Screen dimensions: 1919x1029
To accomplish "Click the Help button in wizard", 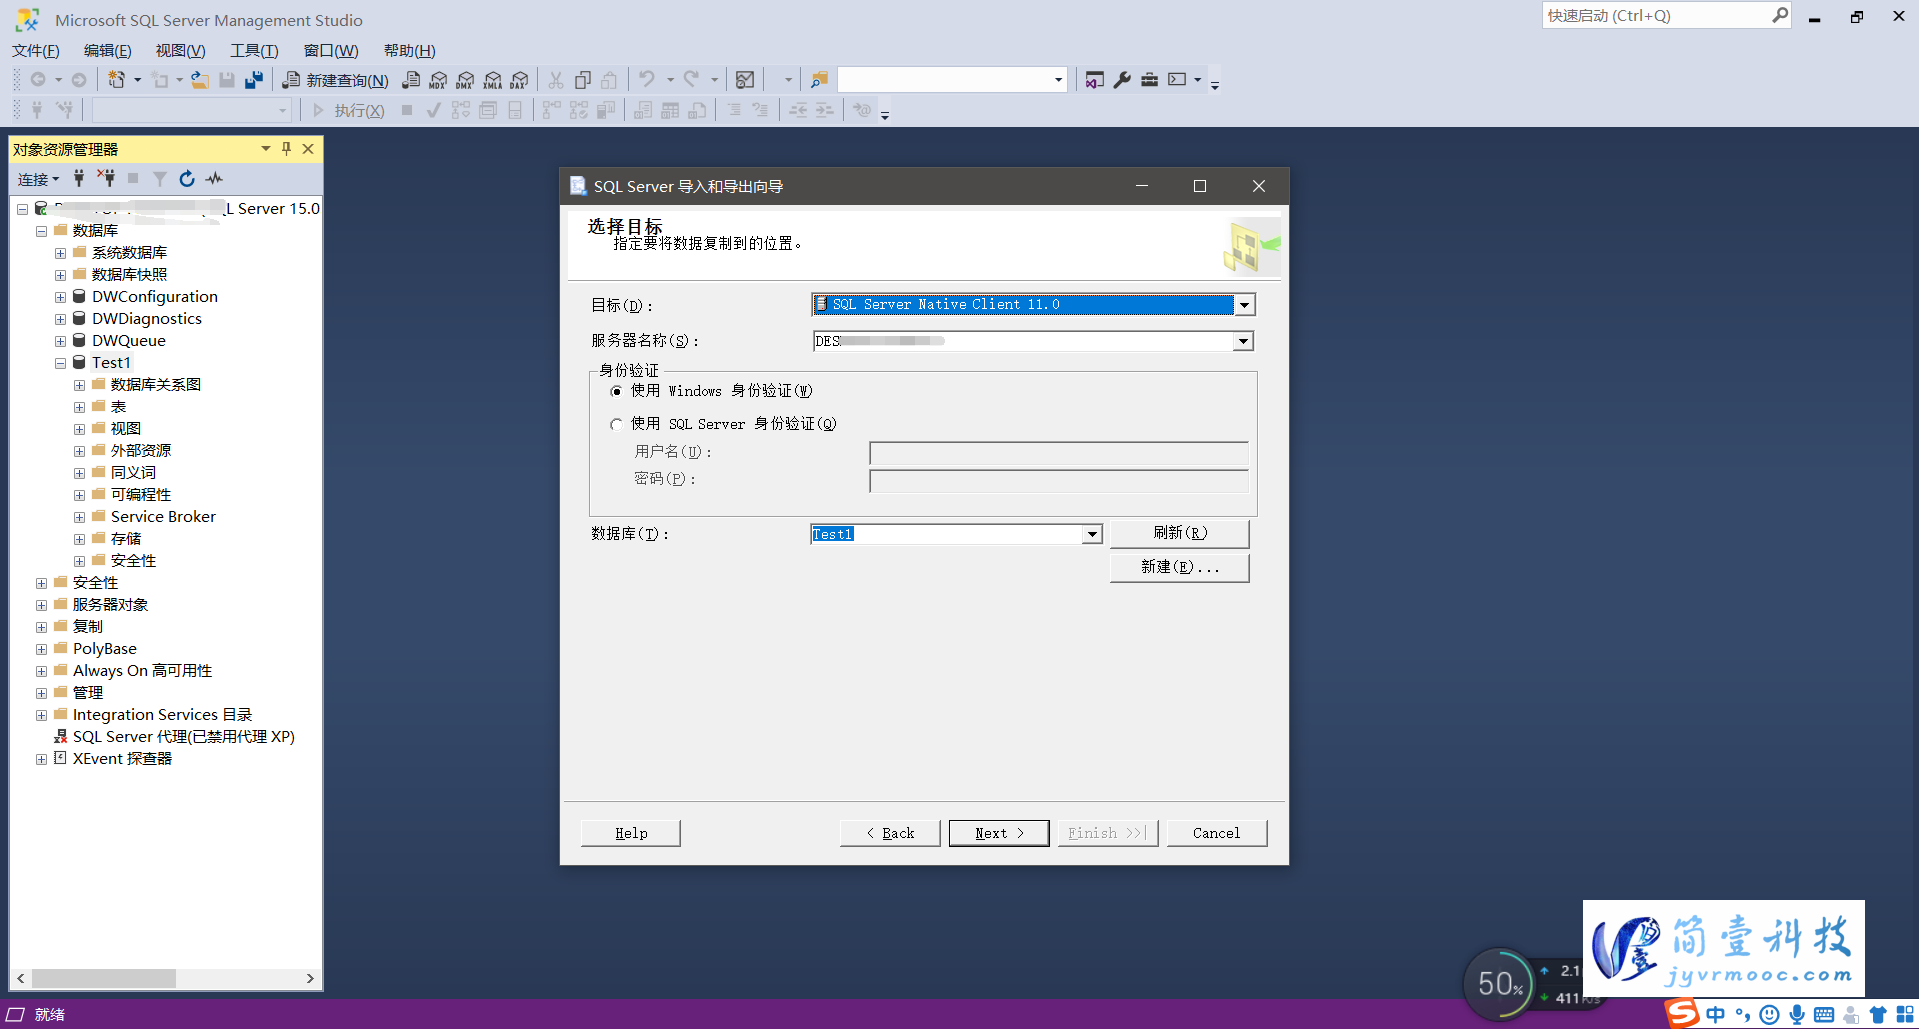I will 631,833.
